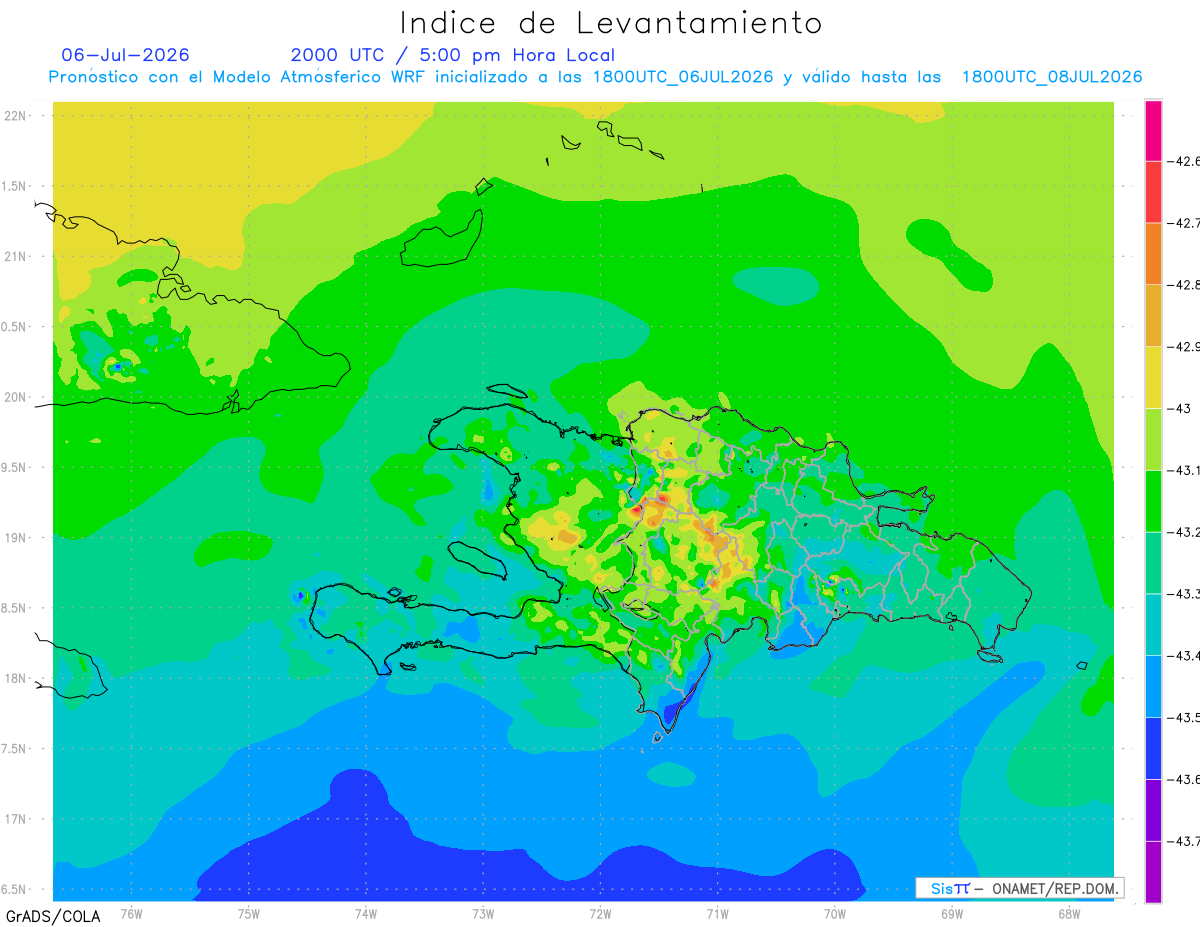This screenshot has width=1200, height=927.
Task: Click the '-43.1' color bar value
Action: pos(1184,471)
